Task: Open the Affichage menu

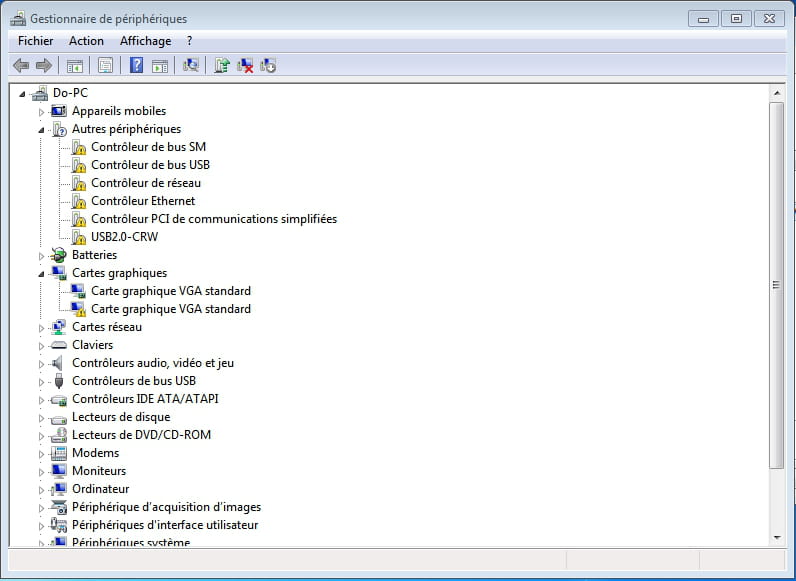Action: tap(145, 41)
